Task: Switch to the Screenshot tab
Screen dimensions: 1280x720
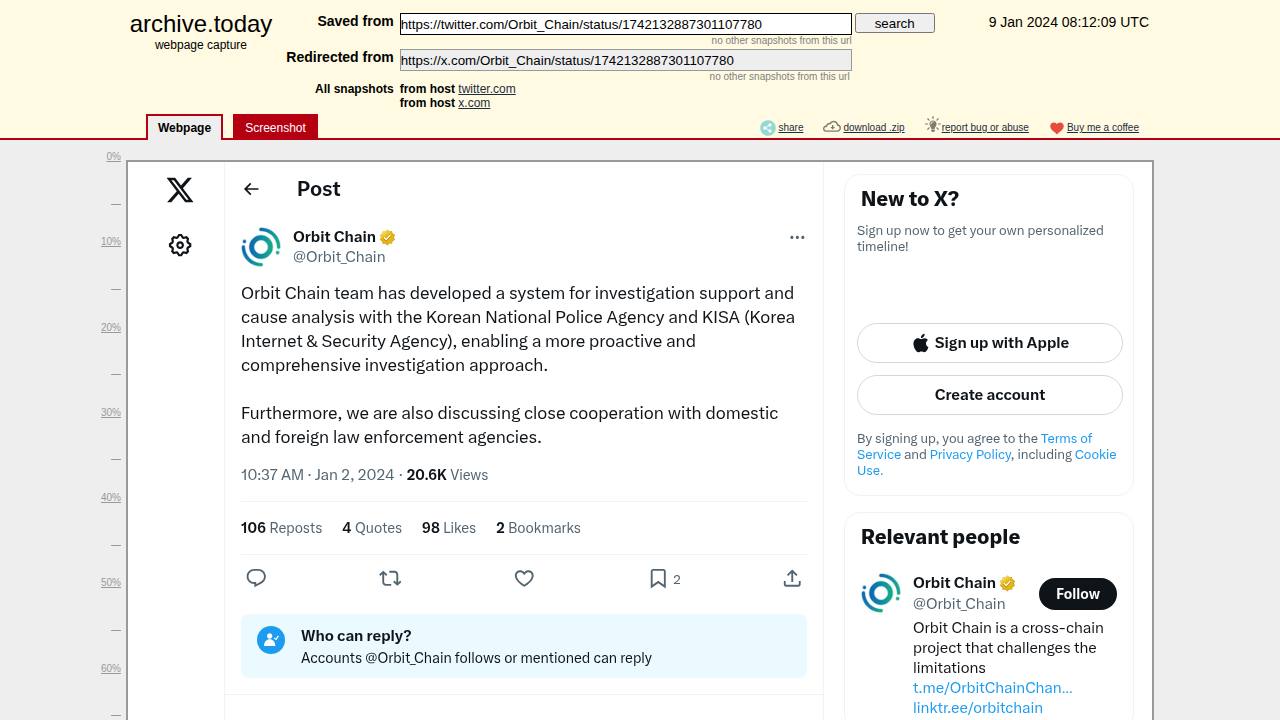Action: [x=275, y=127]
